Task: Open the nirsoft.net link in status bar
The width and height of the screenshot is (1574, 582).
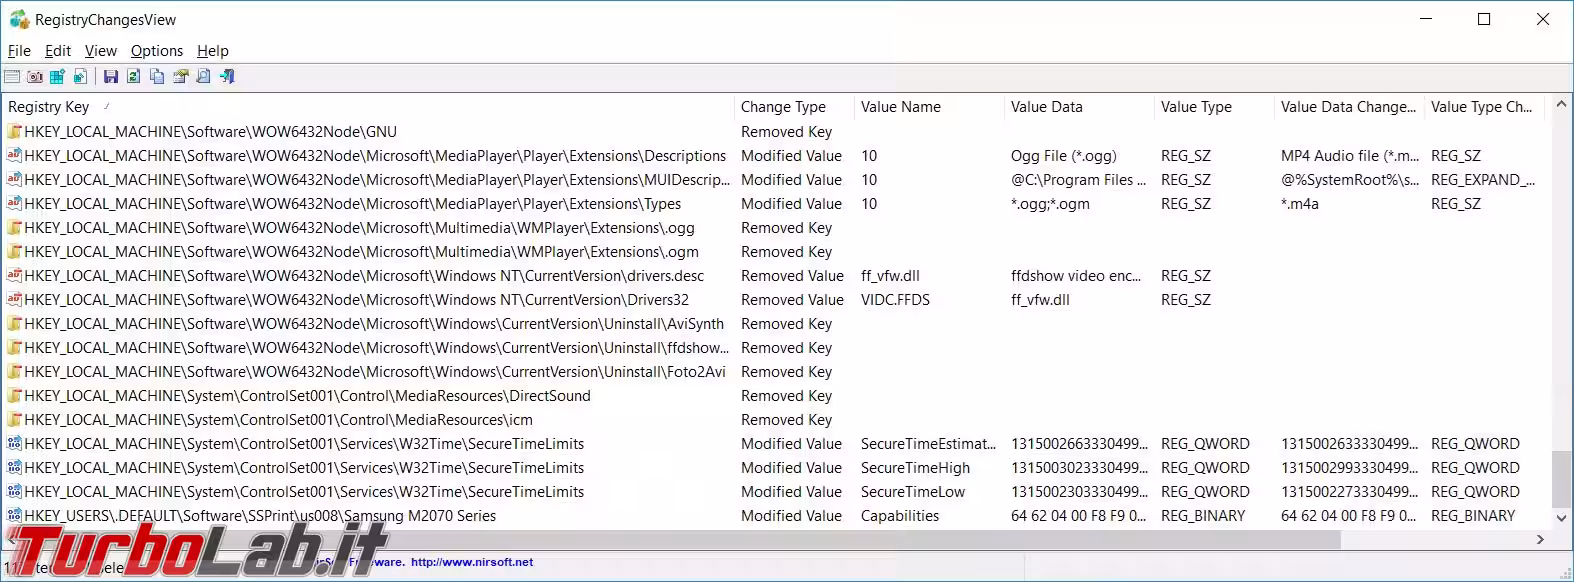Action: (x=471, y=562)
